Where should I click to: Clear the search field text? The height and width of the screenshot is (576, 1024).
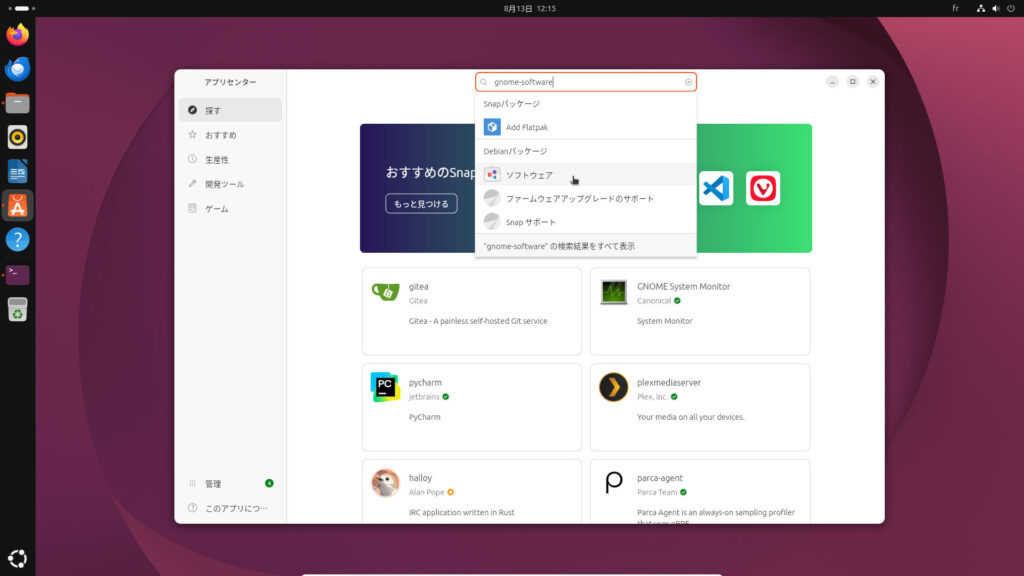pos(688,82)
